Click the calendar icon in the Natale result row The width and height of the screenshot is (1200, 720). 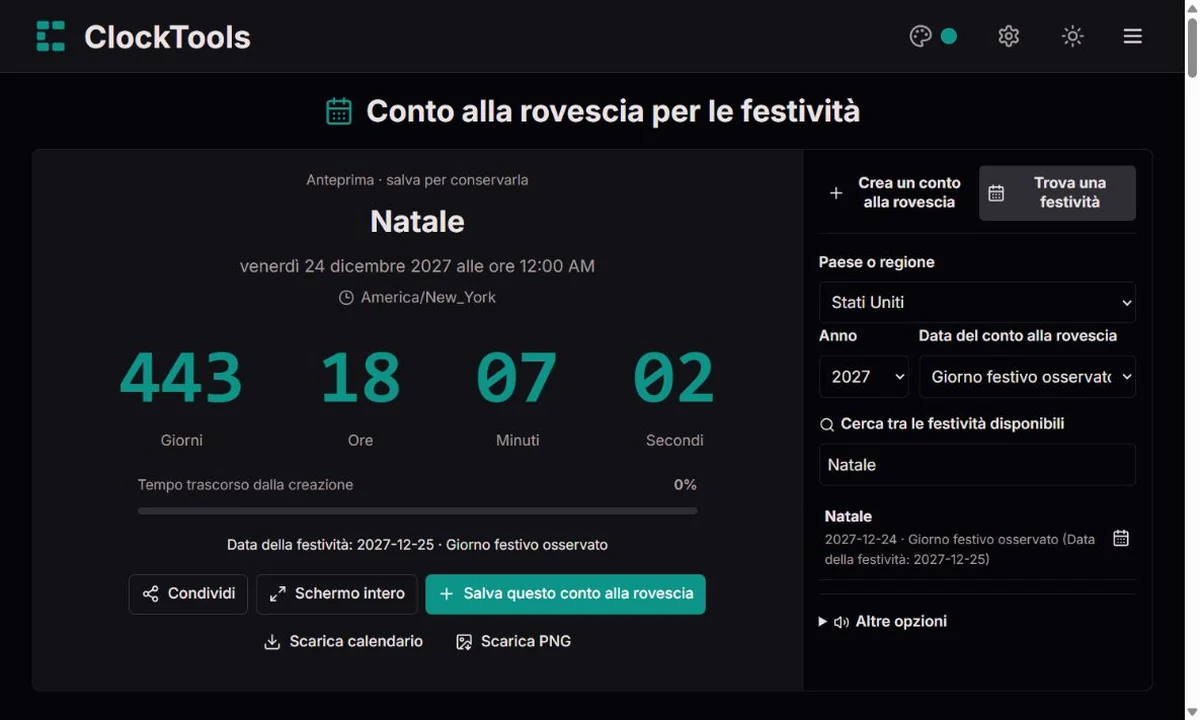[1121, 538]
